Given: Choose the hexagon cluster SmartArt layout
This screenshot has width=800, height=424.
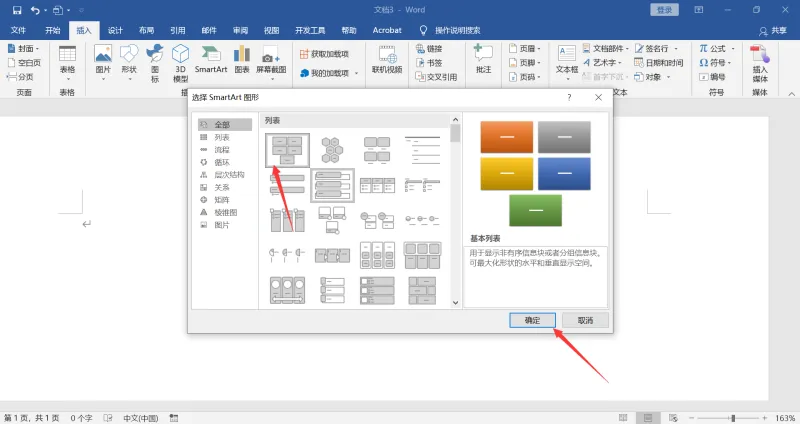Looking at the screenshot, I should pyautogui.click(x=332, y=150).
